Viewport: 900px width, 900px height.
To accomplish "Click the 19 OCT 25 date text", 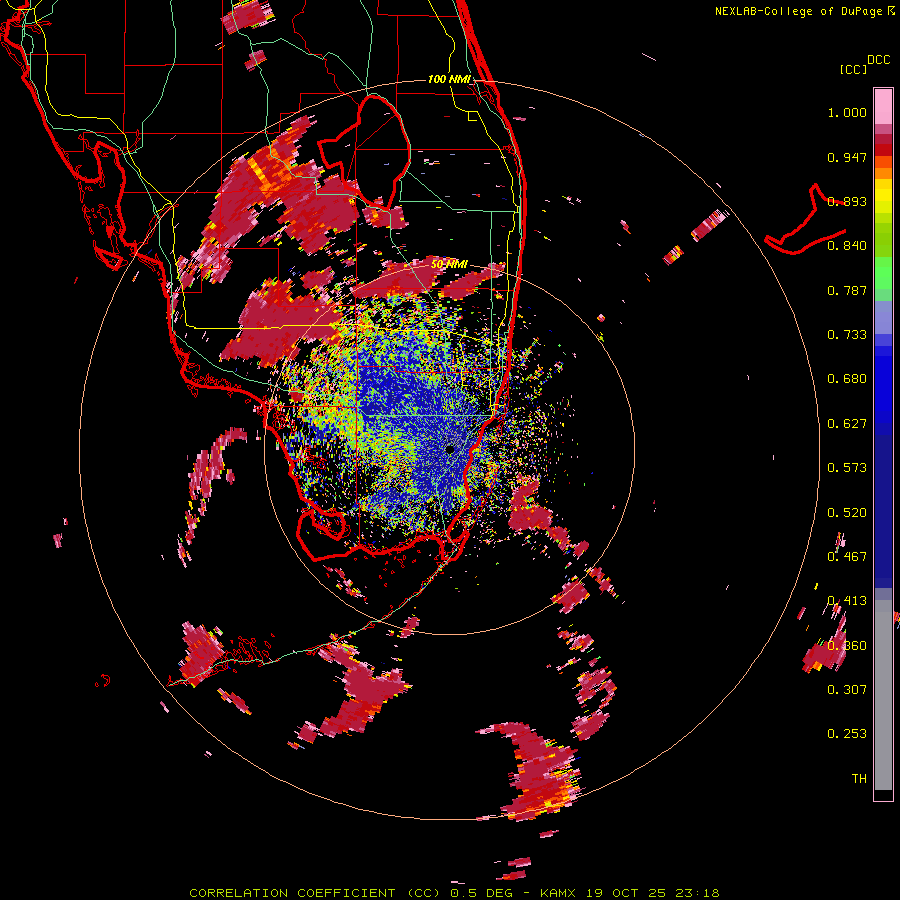I will pos(626,893).
